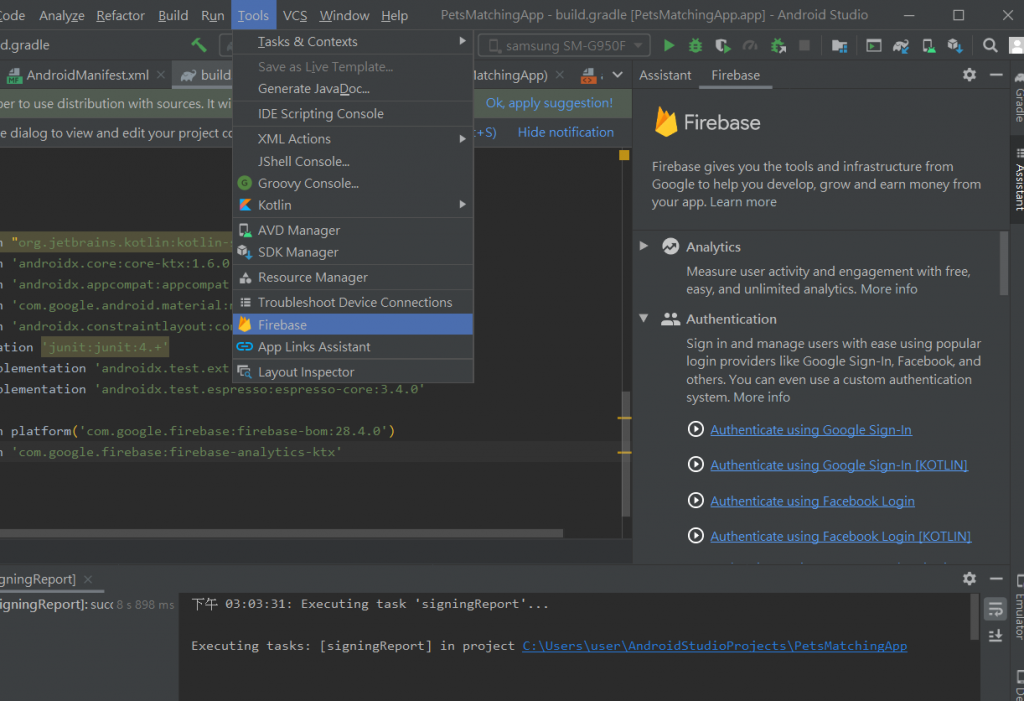
Task: Click the Search Everywhere magnifier icon
Action: pyautogui.click(x=990, y=46)
